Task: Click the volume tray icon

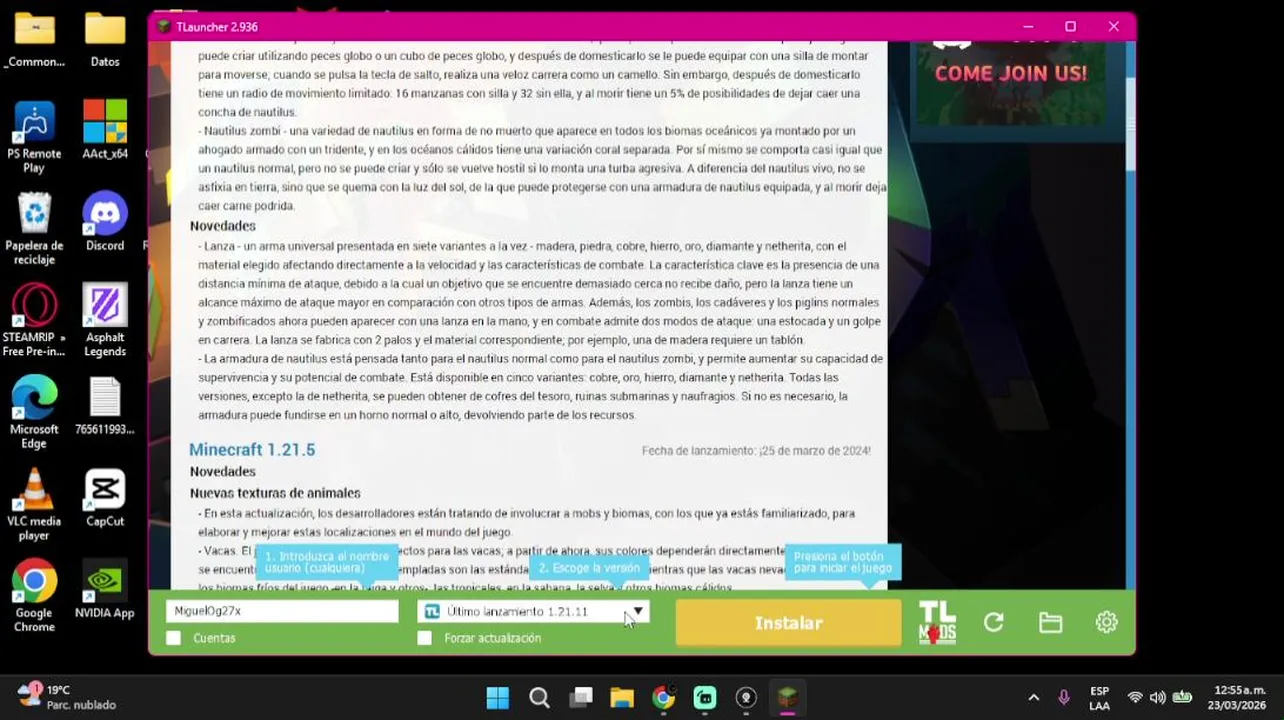Action: point(1158,698)
